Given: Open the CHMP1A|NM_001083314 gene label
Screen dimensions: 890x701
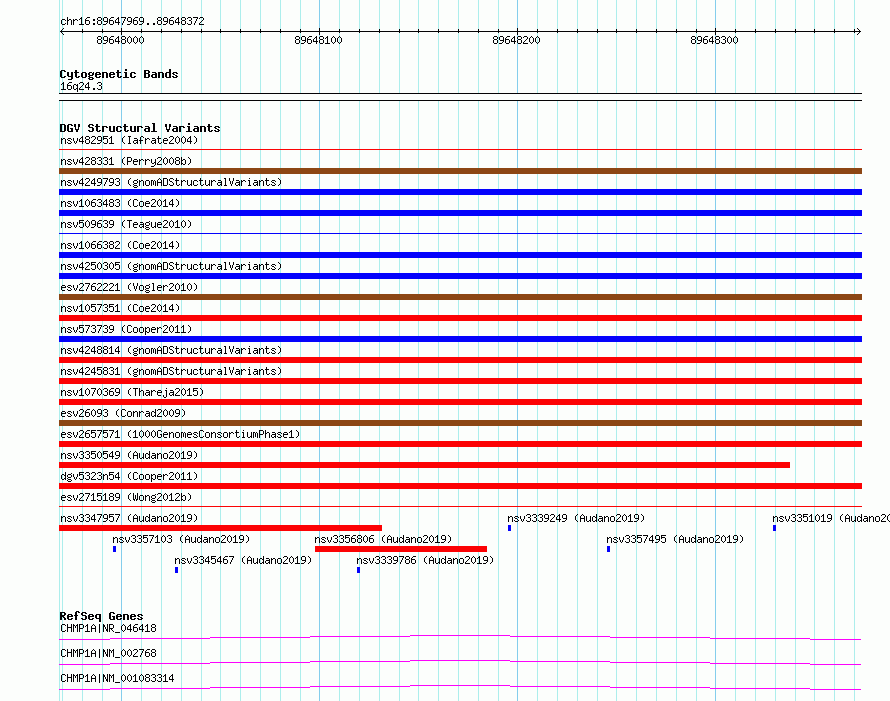Looking at the screenshot, I should (117, 678).
